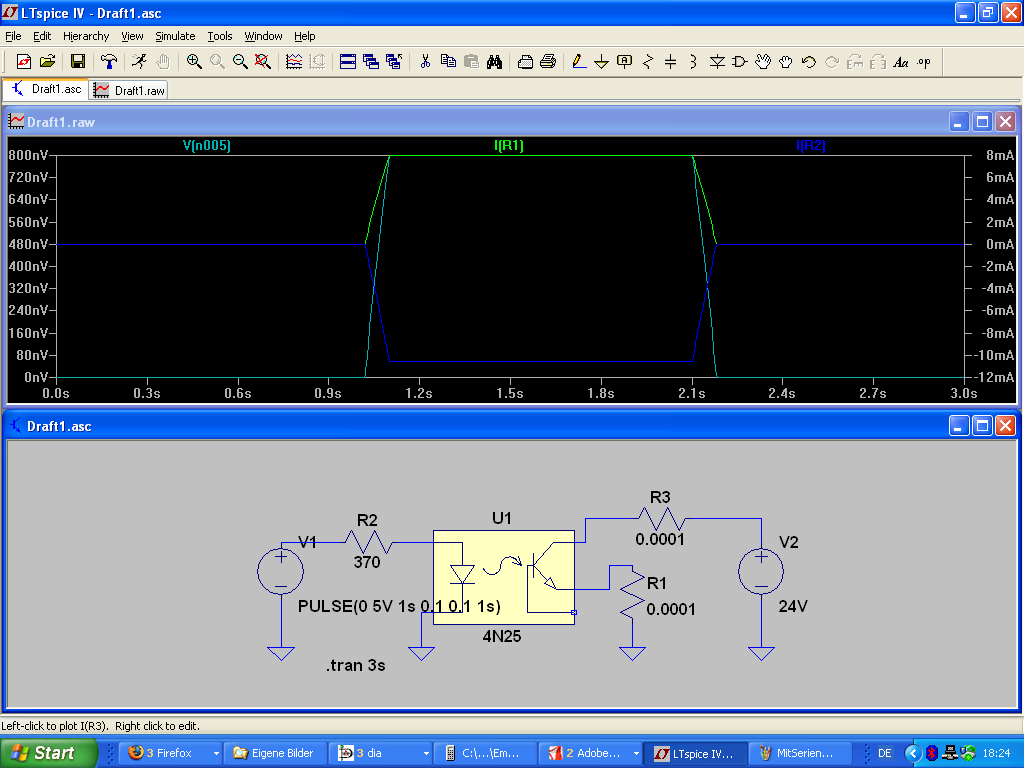Screen dimensions: 1024x768
Task: Save the schematic with floppy icon
Action: pos(78,61)
